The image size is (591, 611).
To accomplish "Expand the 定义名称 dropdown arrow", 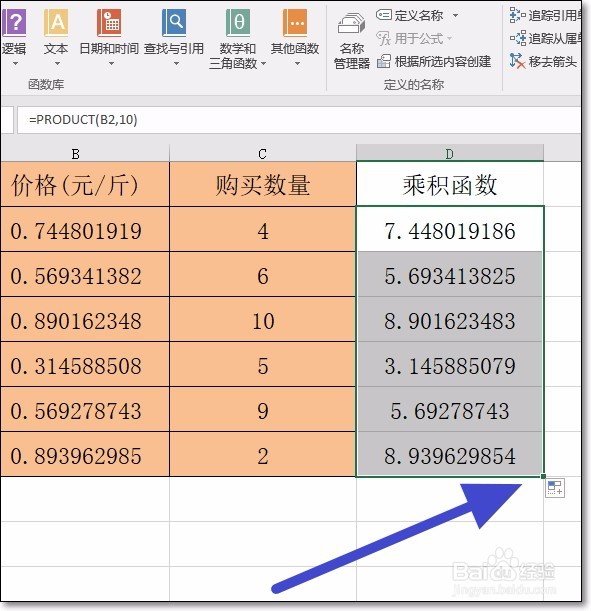I will [455, 16].
